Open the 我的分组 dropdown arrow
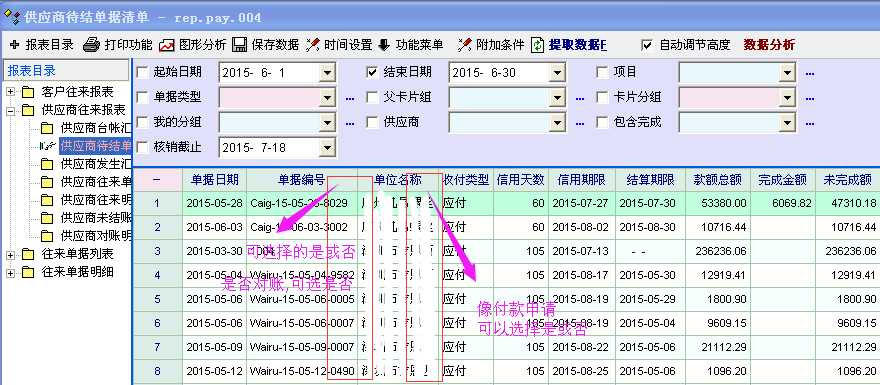 (x=327, y=122)
